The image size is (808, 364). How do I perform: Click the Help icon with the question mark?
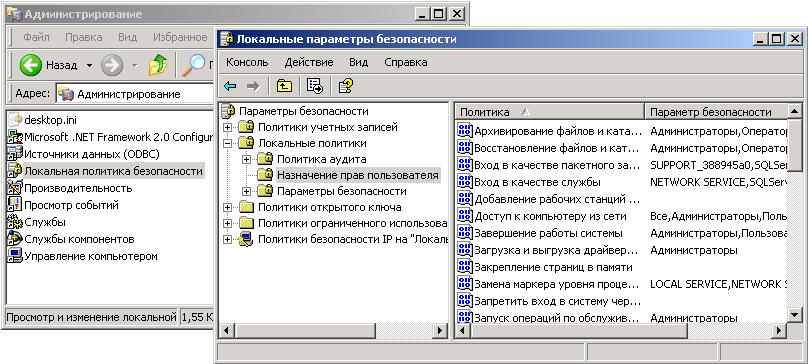[x=345, y=86]
